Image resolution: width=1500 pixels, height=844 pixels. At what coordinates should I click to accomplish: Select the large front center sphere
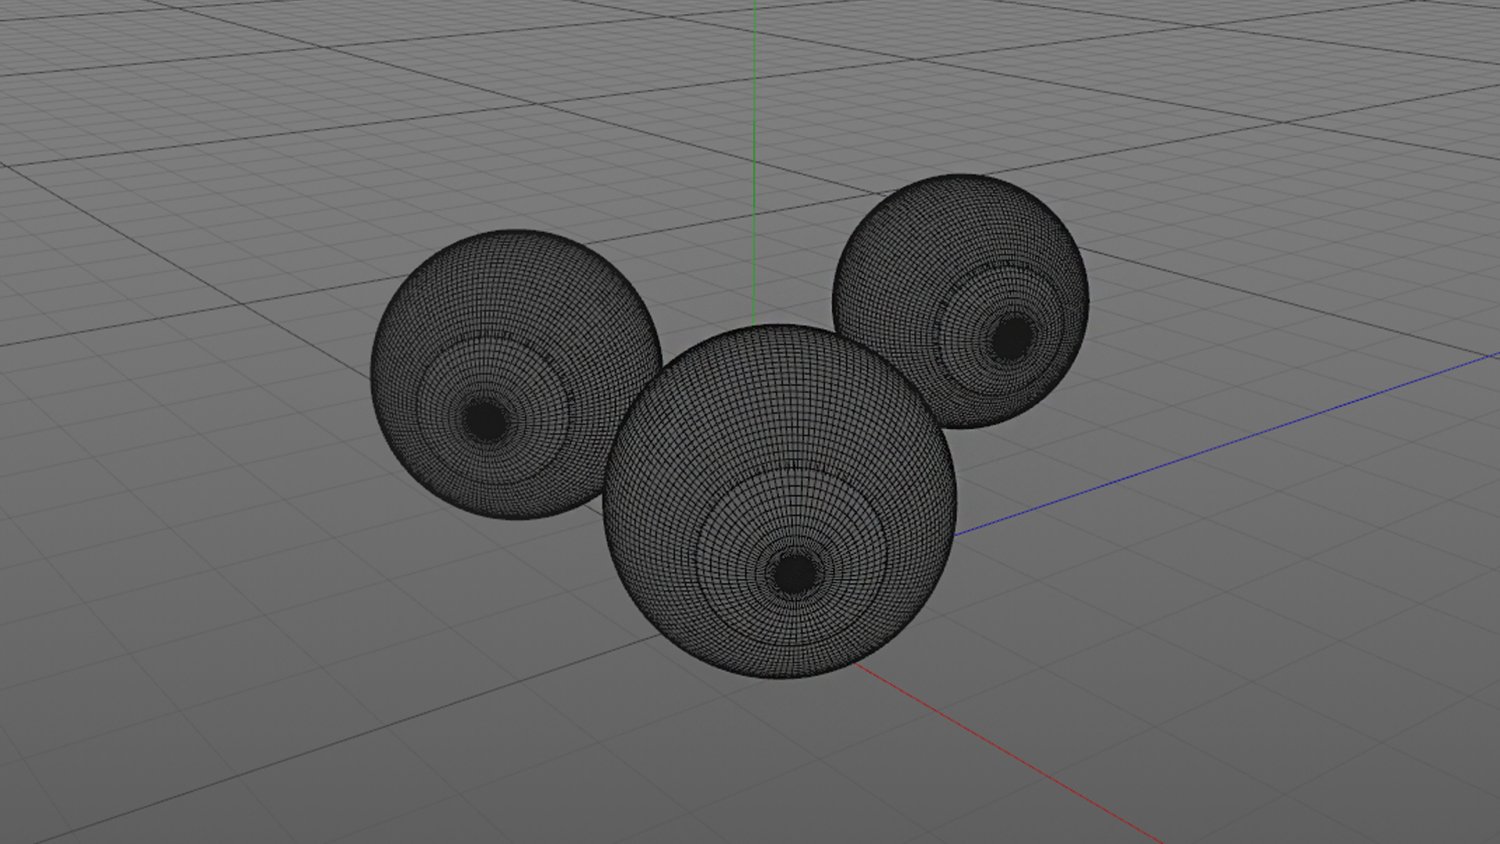point(780,500)
